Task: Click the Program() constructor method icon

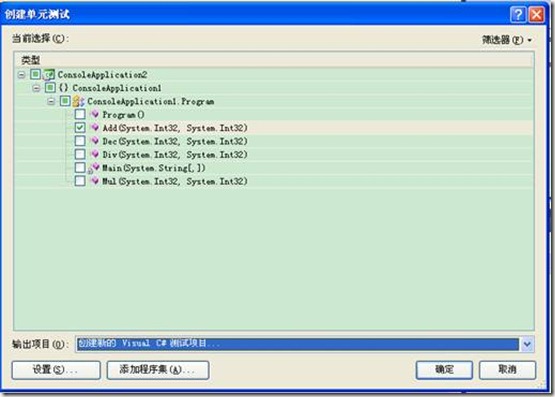Action: tap(95, 114)
